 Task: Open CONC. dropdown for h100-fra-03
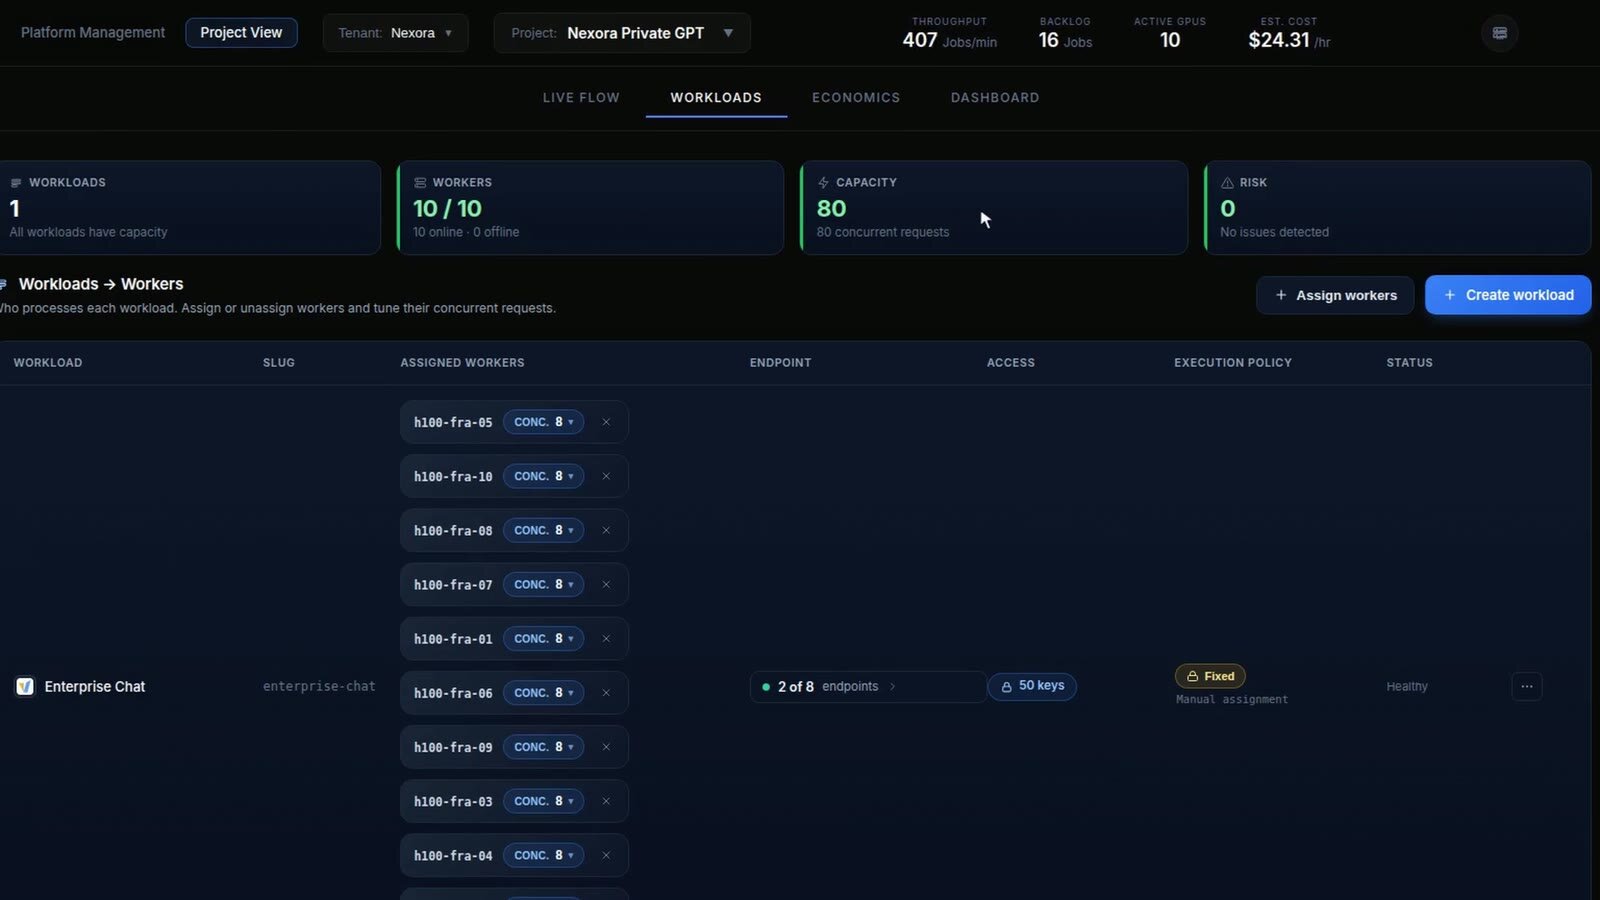click(543, 801)
